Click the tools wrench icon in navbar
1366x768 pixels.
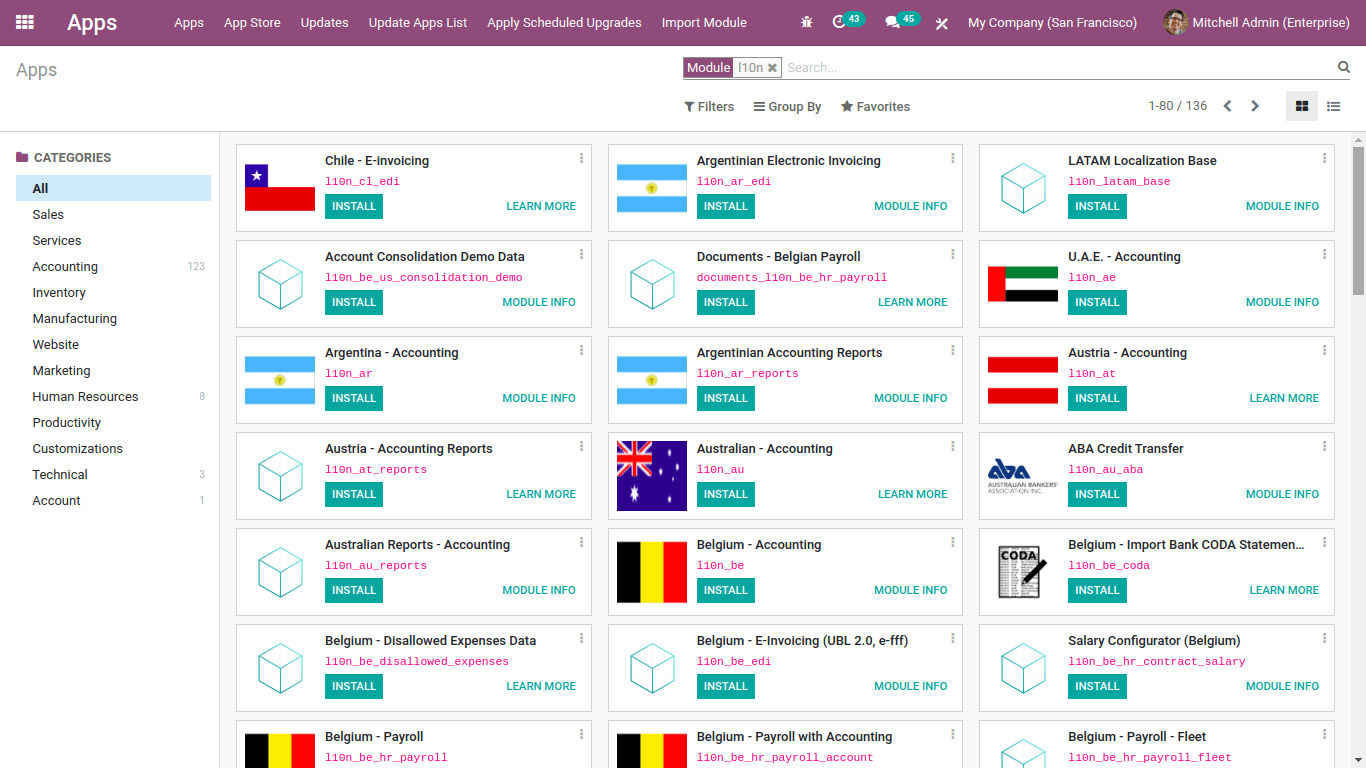pos(942,23)
